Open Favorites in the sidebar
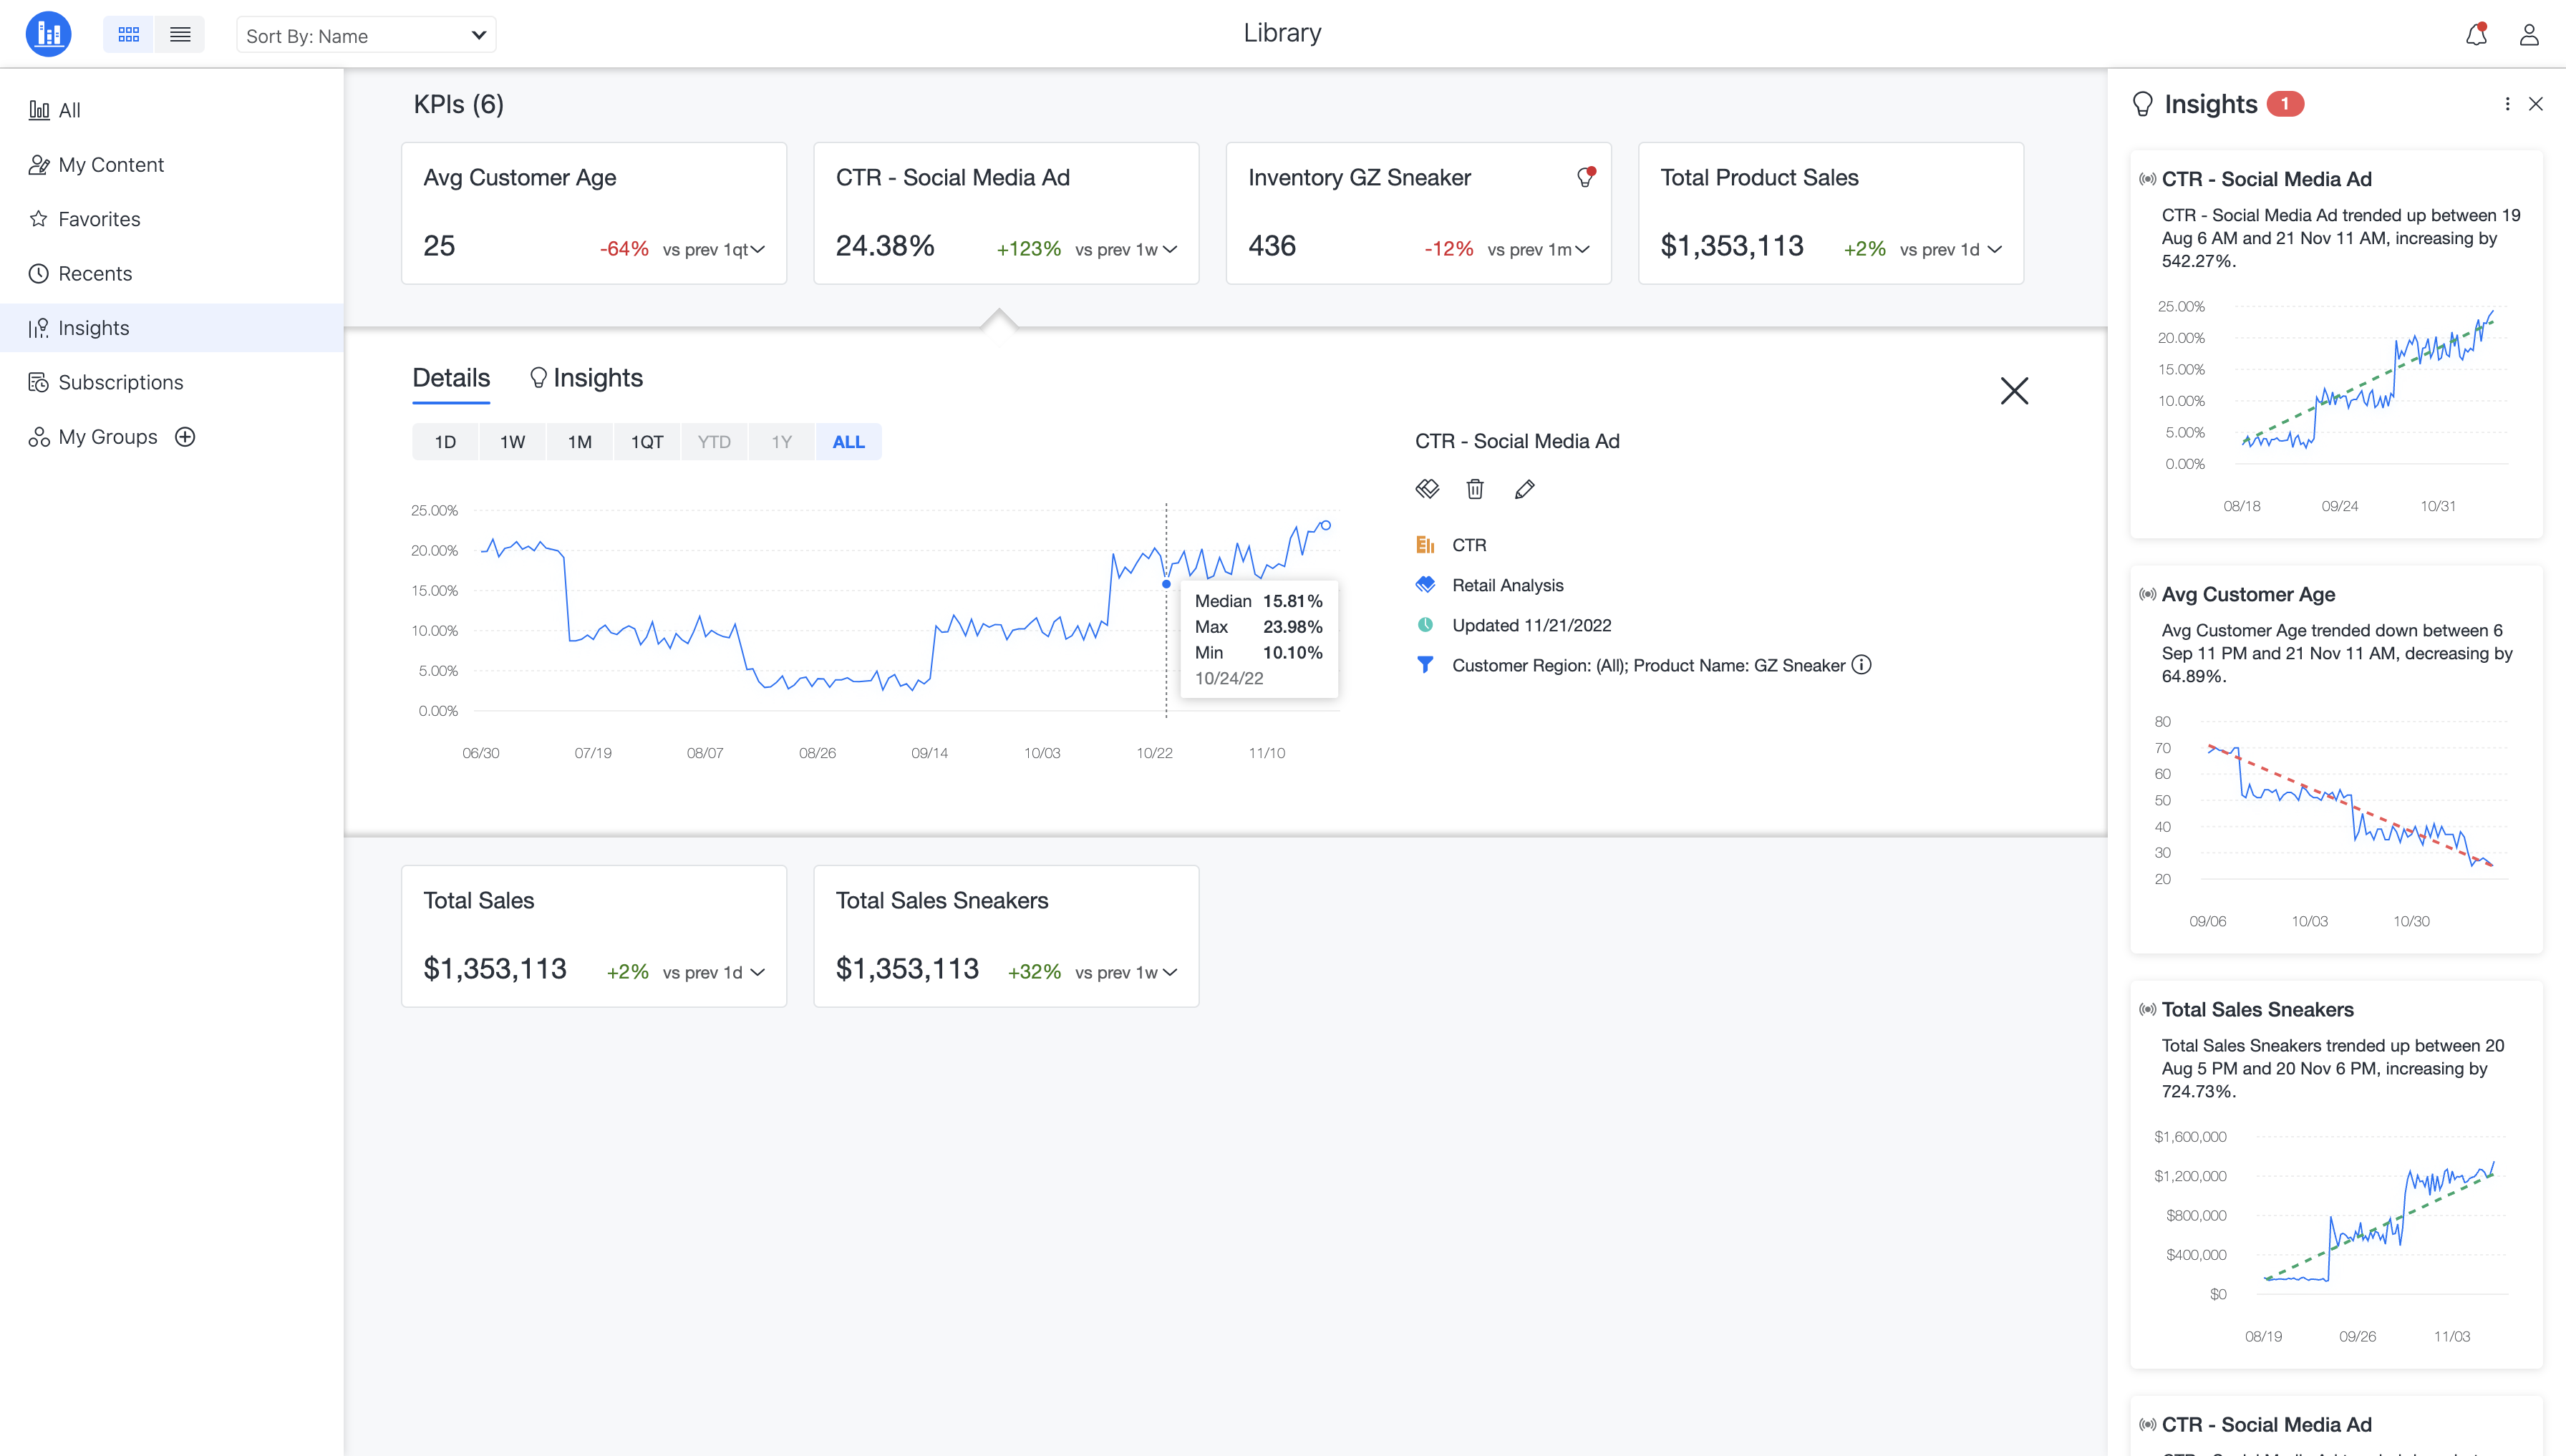Screen dimensions: 2566x1456 pyautogui.click(x=99, y=219)
